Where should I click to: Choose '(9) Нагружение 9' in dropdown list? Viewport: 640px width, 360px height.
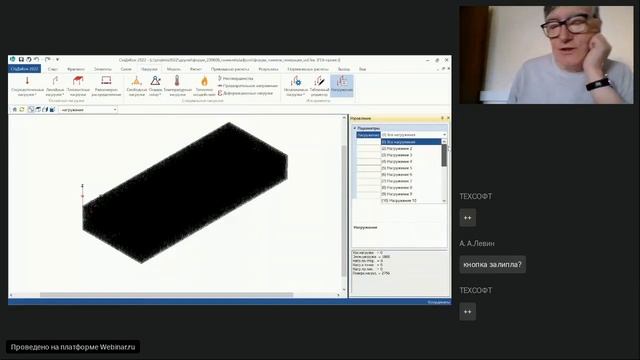click(411, 194)
